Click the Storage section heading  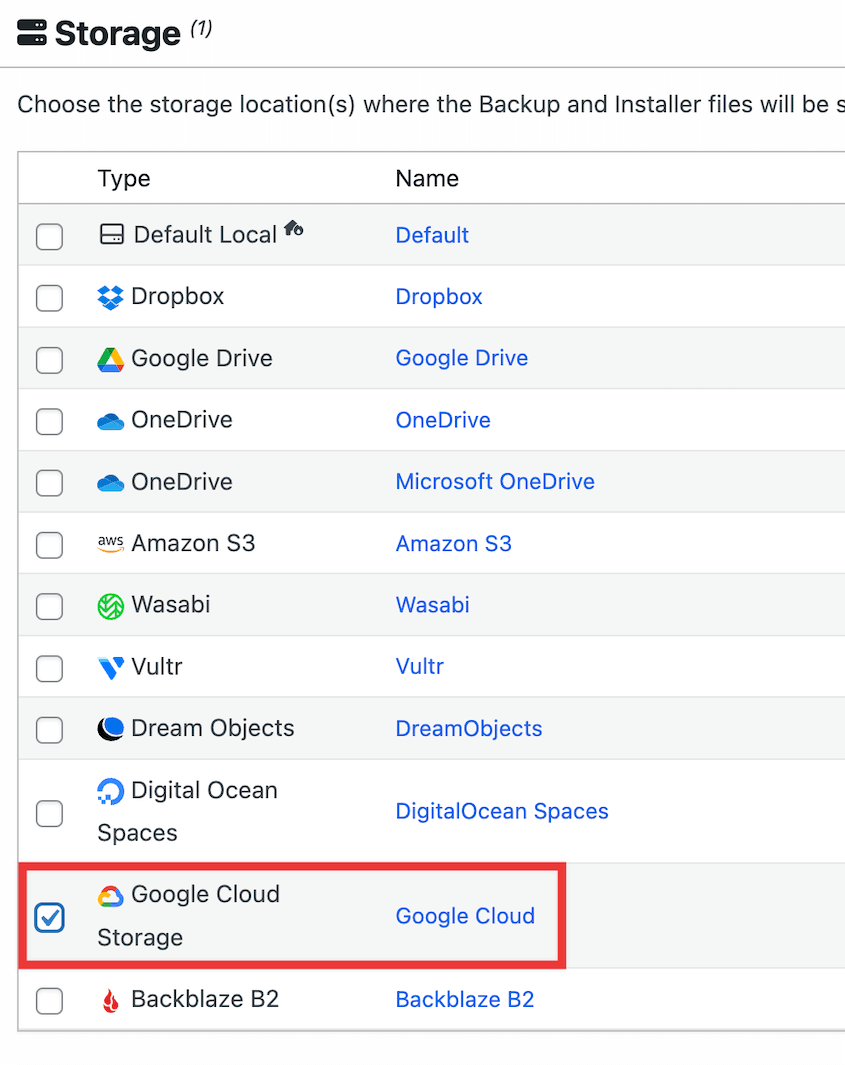[118, 33]
